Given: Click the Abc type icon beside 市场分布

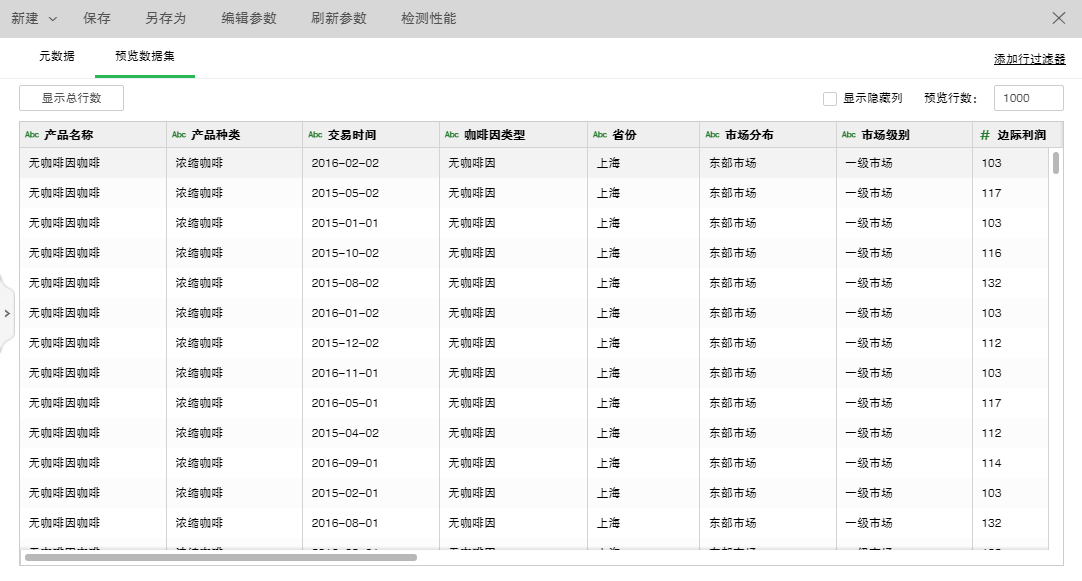Looking at the screenshot, I should coord(712,135).
